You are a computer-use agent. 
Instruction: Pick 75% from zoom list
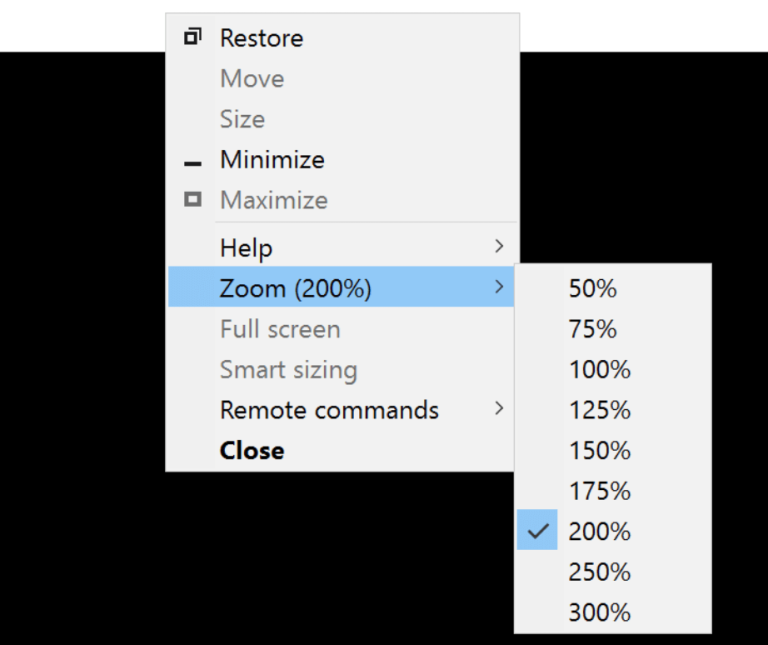[613, 329]
